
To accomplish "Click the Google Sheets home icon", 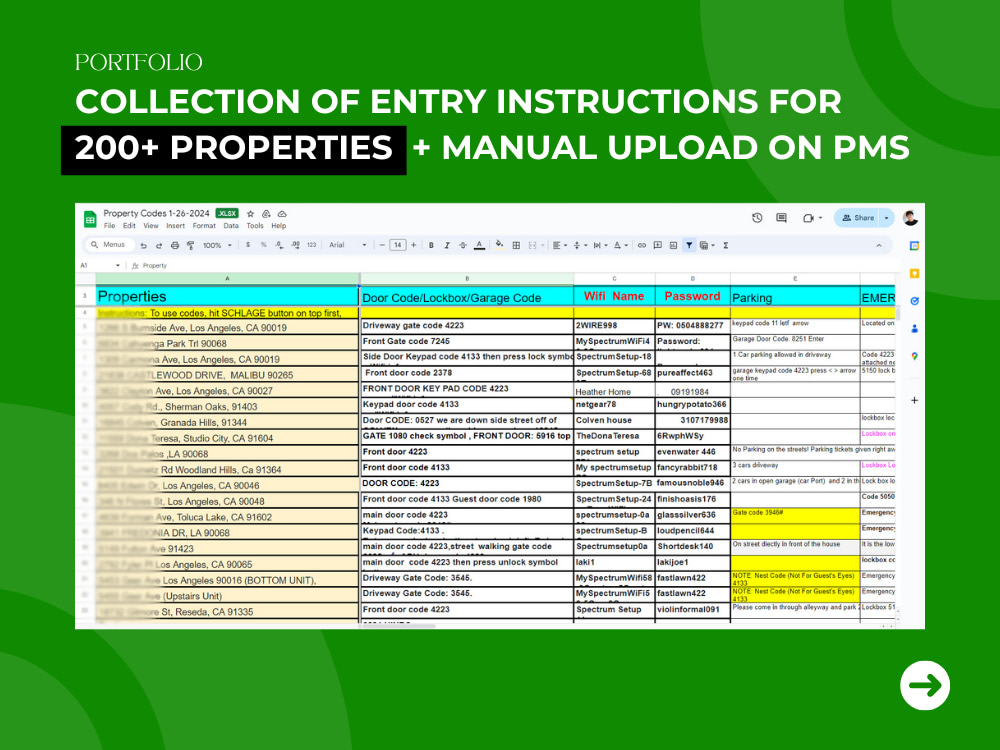I will (x=90, y=219).
